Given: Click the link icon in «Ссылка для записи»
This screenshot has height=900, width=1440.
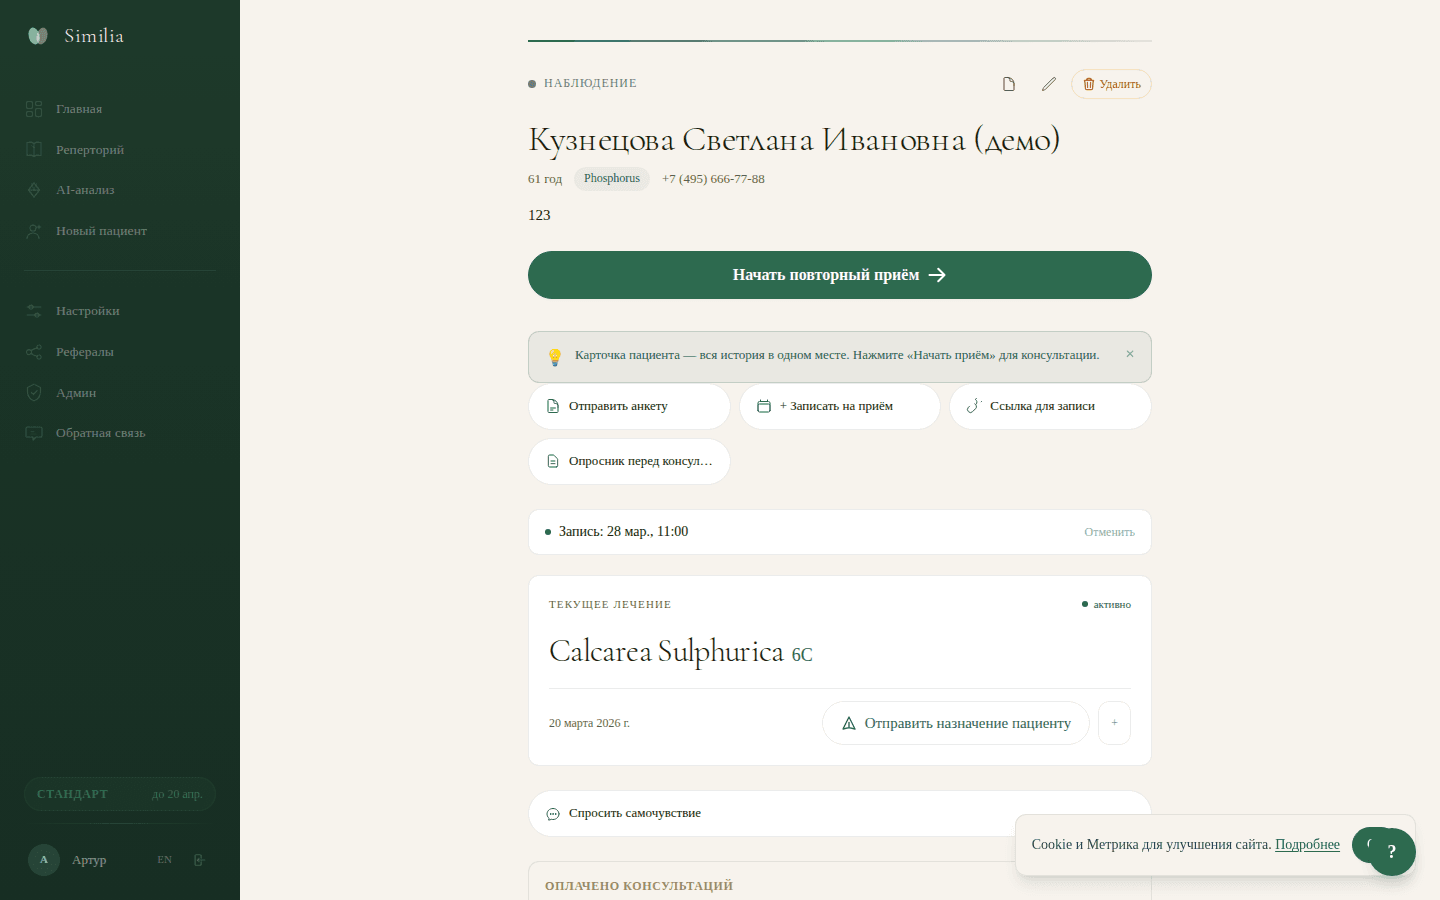Looking at the screenshot, I should 973,406.
